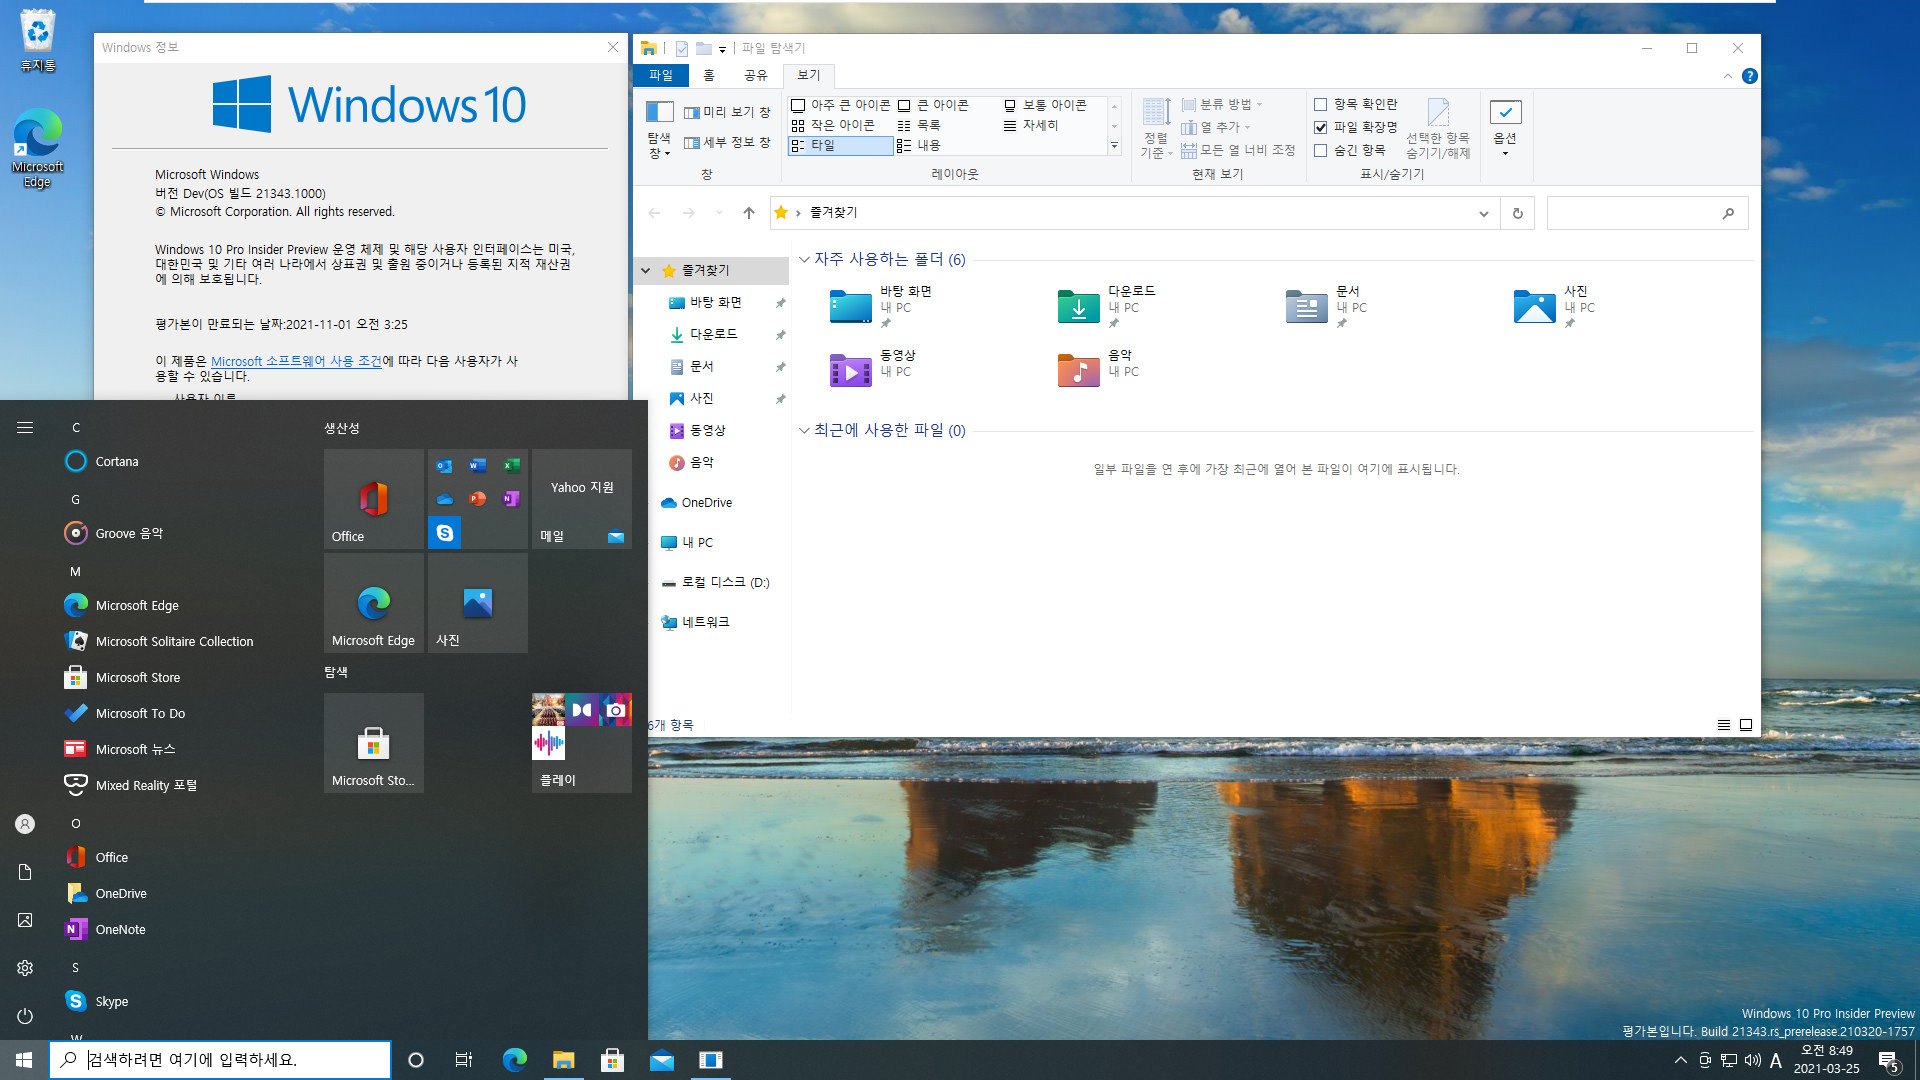The image size is (1920, 1080).
Task: Toggle 미리 보기 창 pane
Action: coord(727,112)
